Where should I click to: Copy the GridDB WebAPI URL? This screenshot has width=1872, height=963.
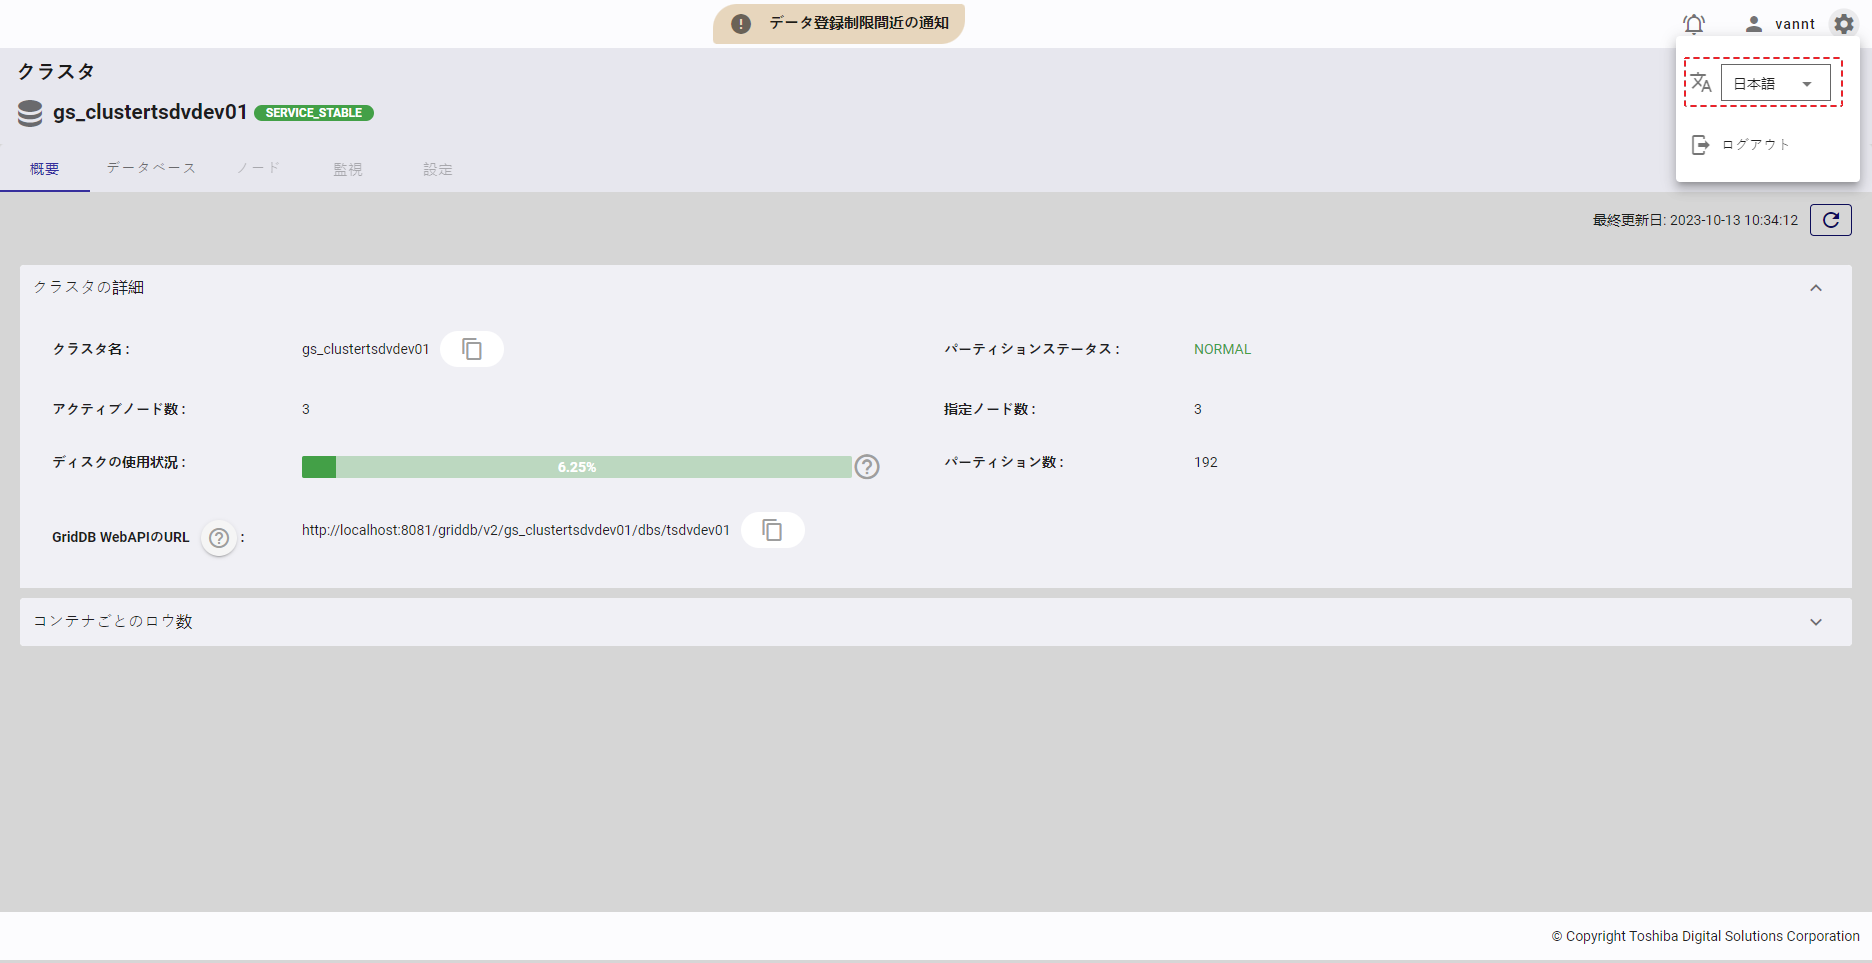(x=772, y=530)
